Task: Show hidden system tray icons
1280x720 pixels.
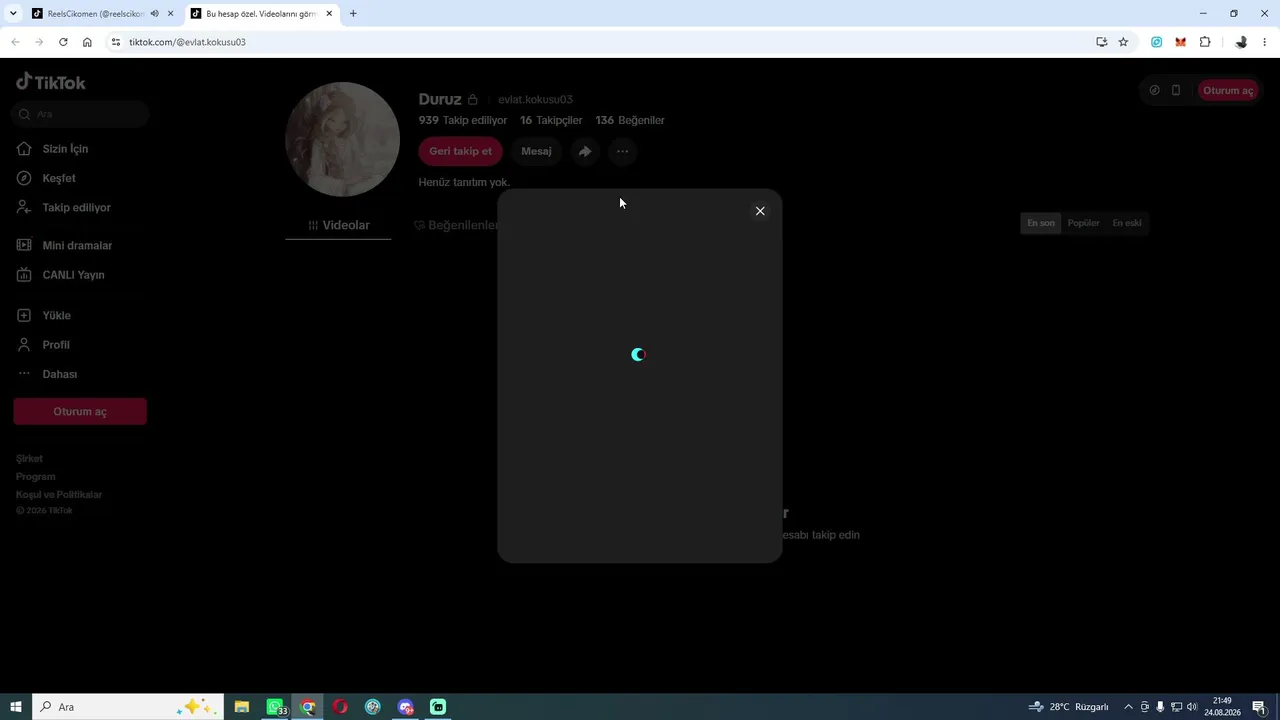Action: 1129,707
